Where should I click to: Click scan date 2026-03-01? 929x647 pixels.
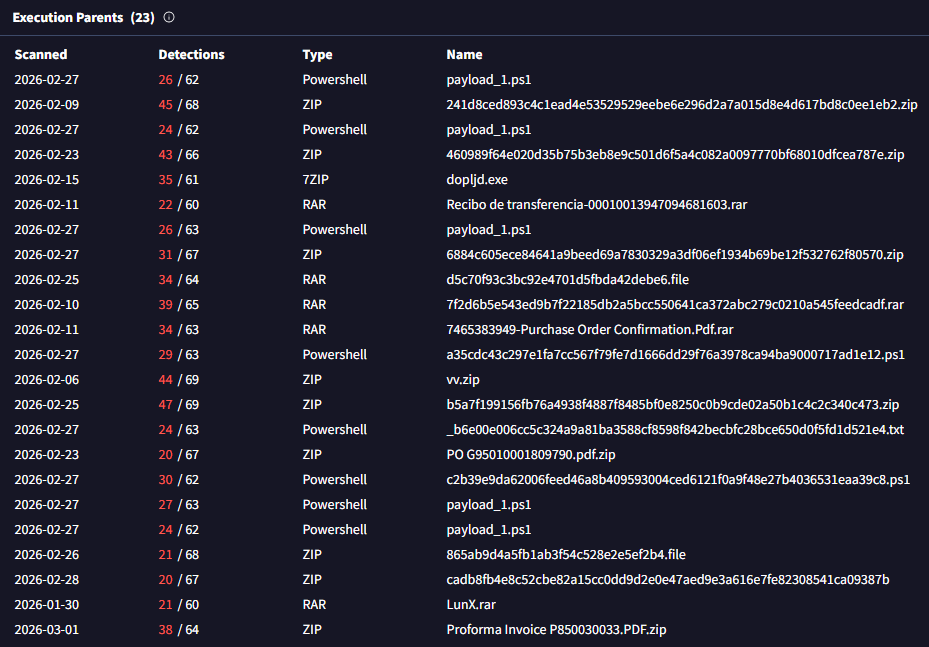(x=46, y=630)
